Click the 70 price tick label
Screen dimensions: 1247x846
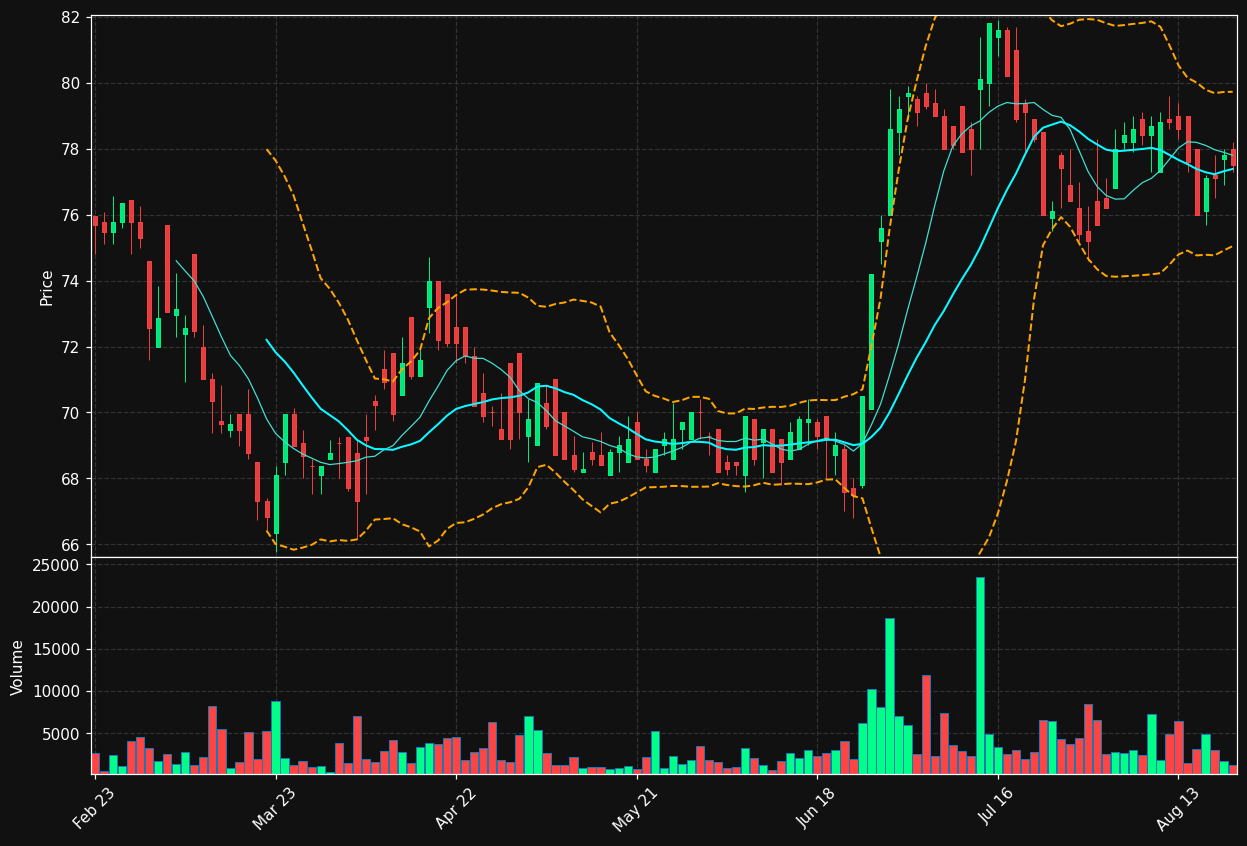tap(70, 413)
